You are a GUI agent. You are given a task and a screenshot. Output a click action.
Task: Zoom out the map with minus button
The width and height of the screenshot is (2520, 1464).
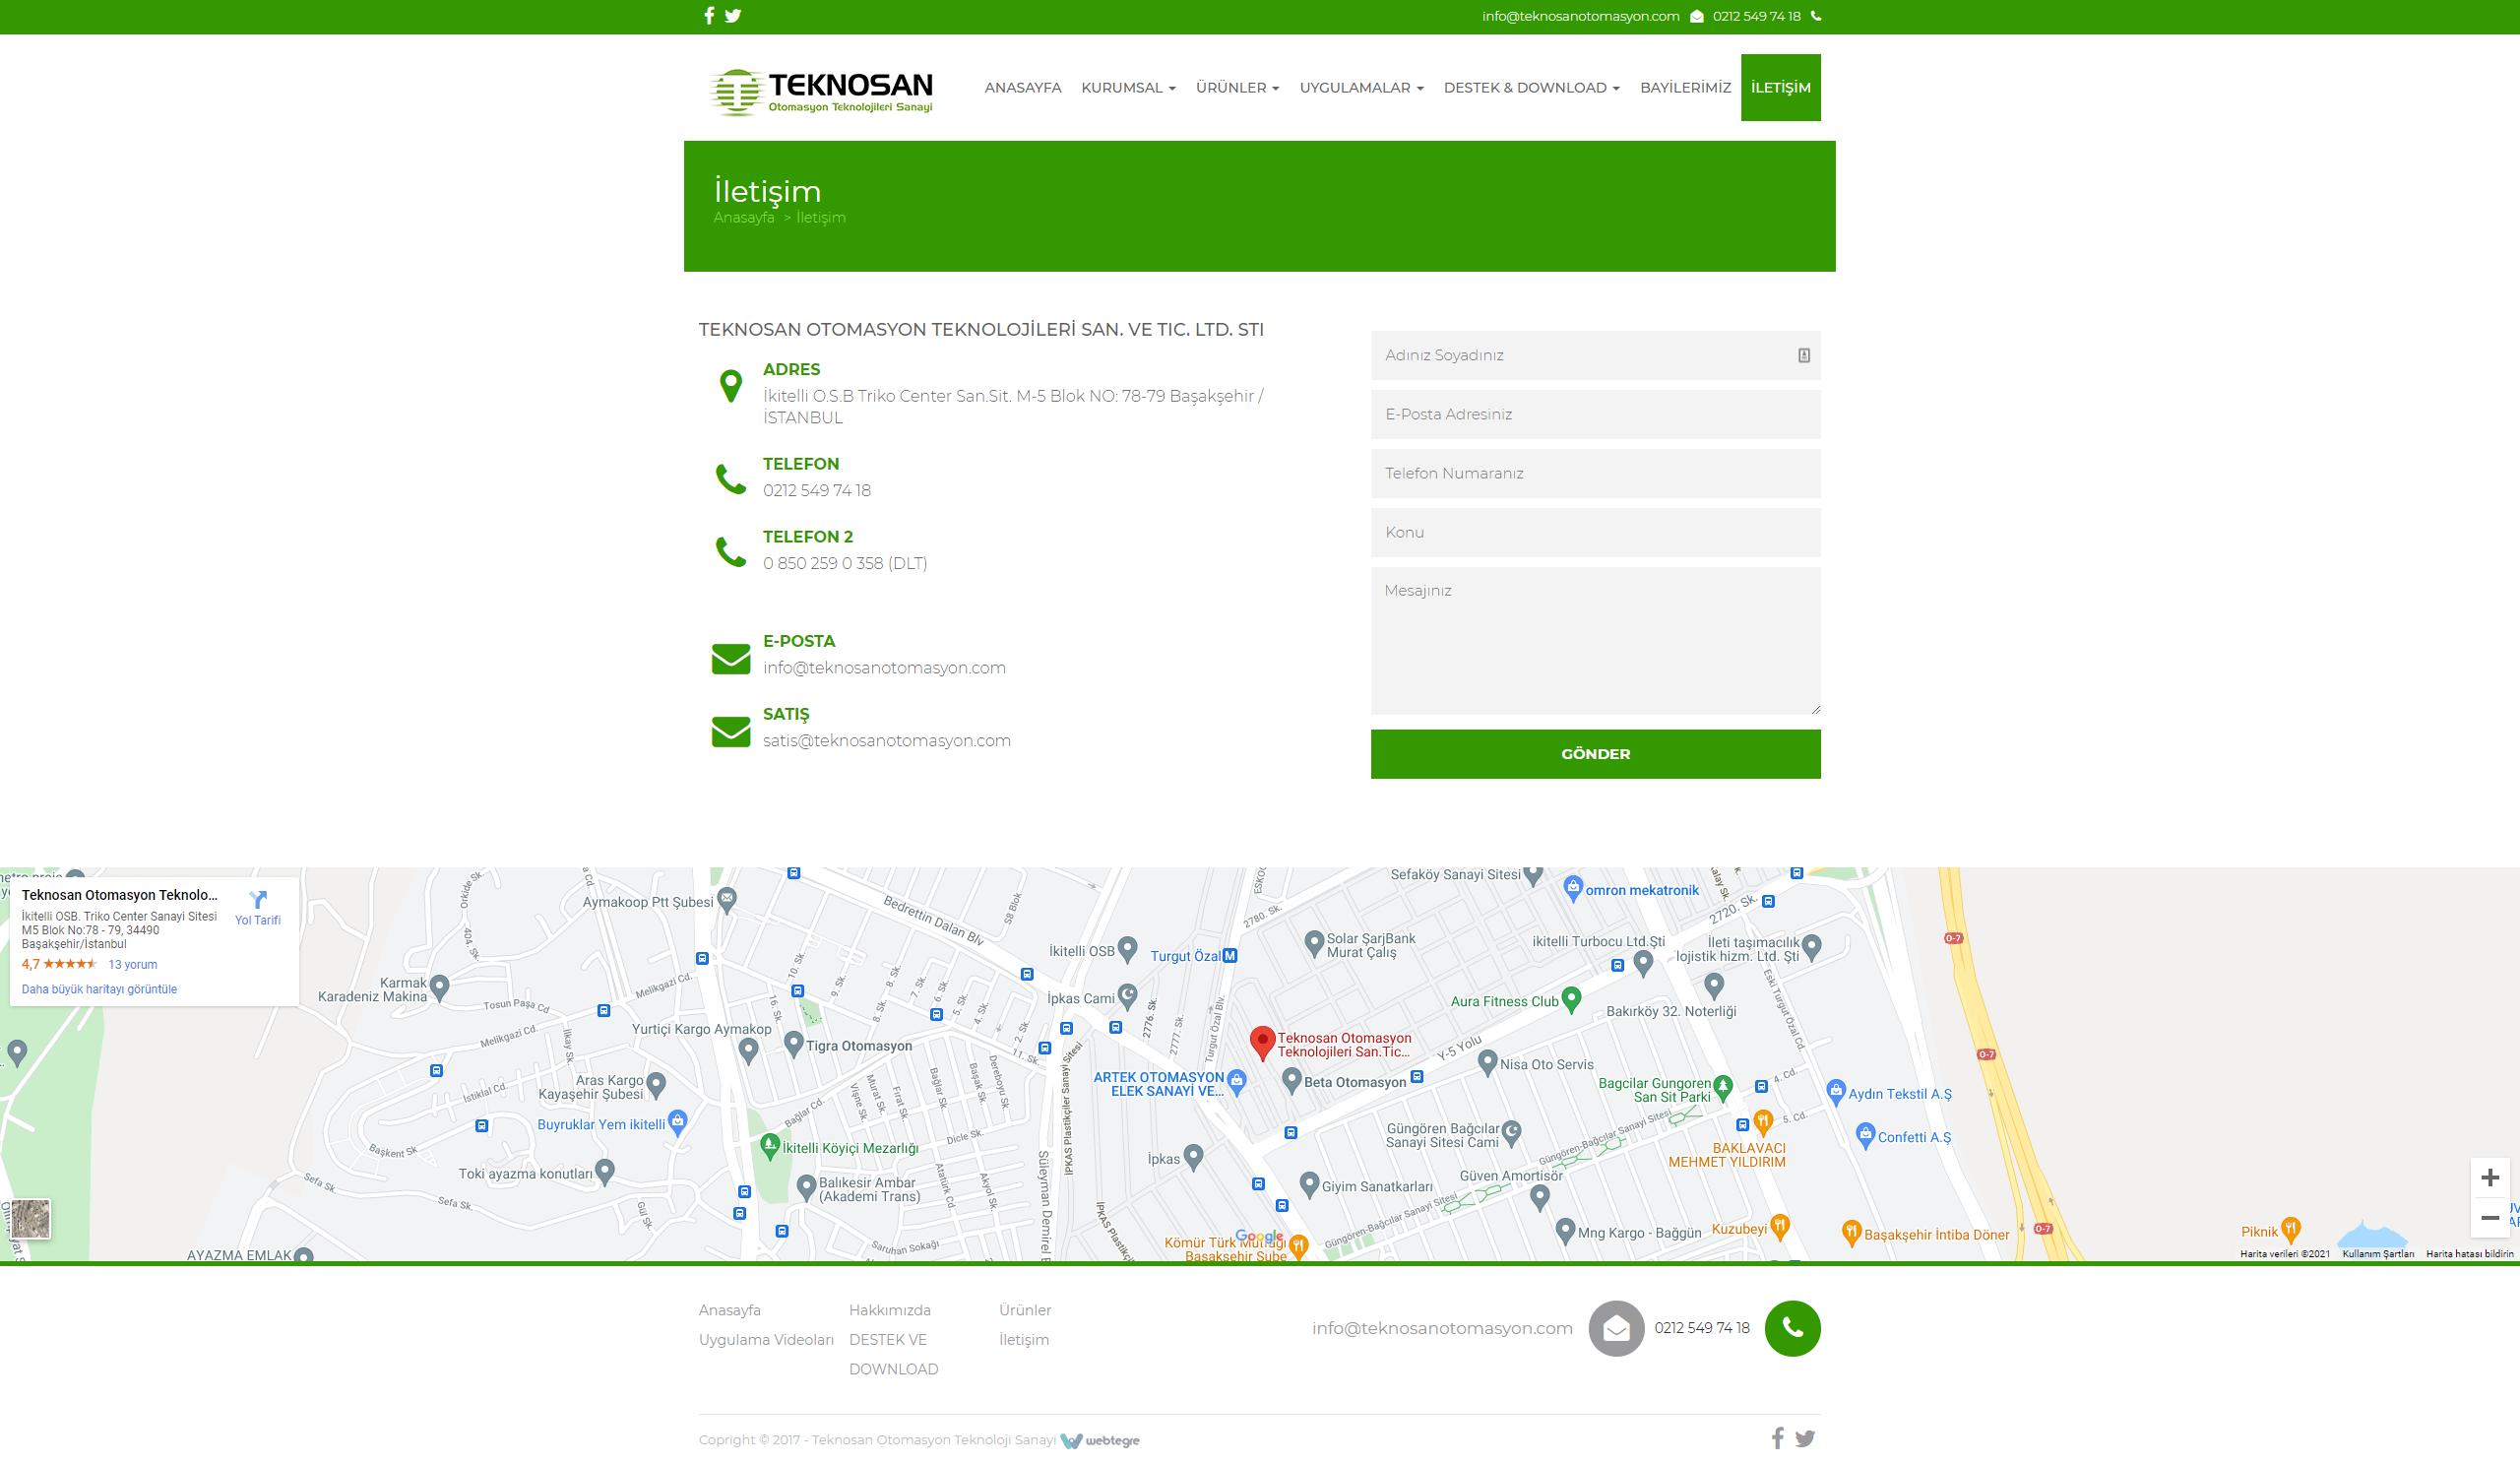(2490, 1218)
